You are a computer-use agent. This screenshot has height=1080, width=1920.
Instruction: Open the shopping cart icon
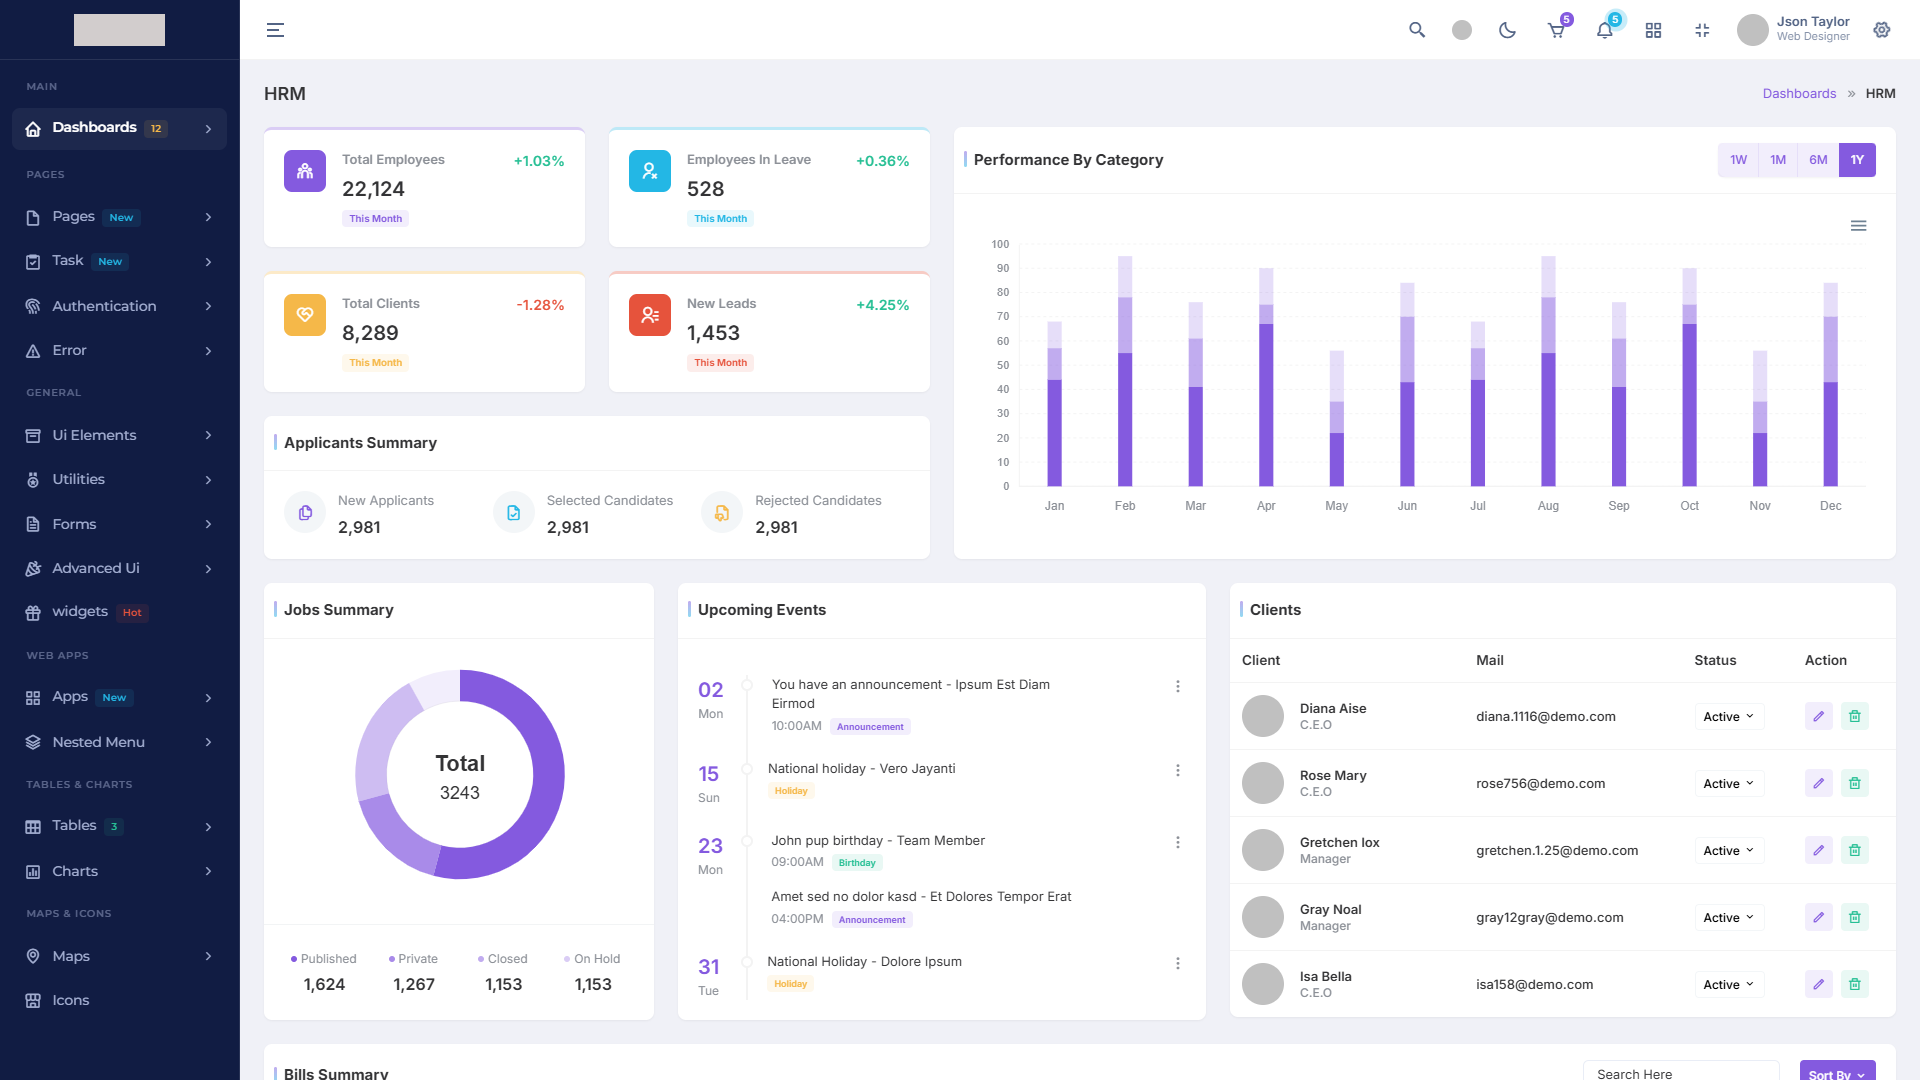tap(1556, 30)
